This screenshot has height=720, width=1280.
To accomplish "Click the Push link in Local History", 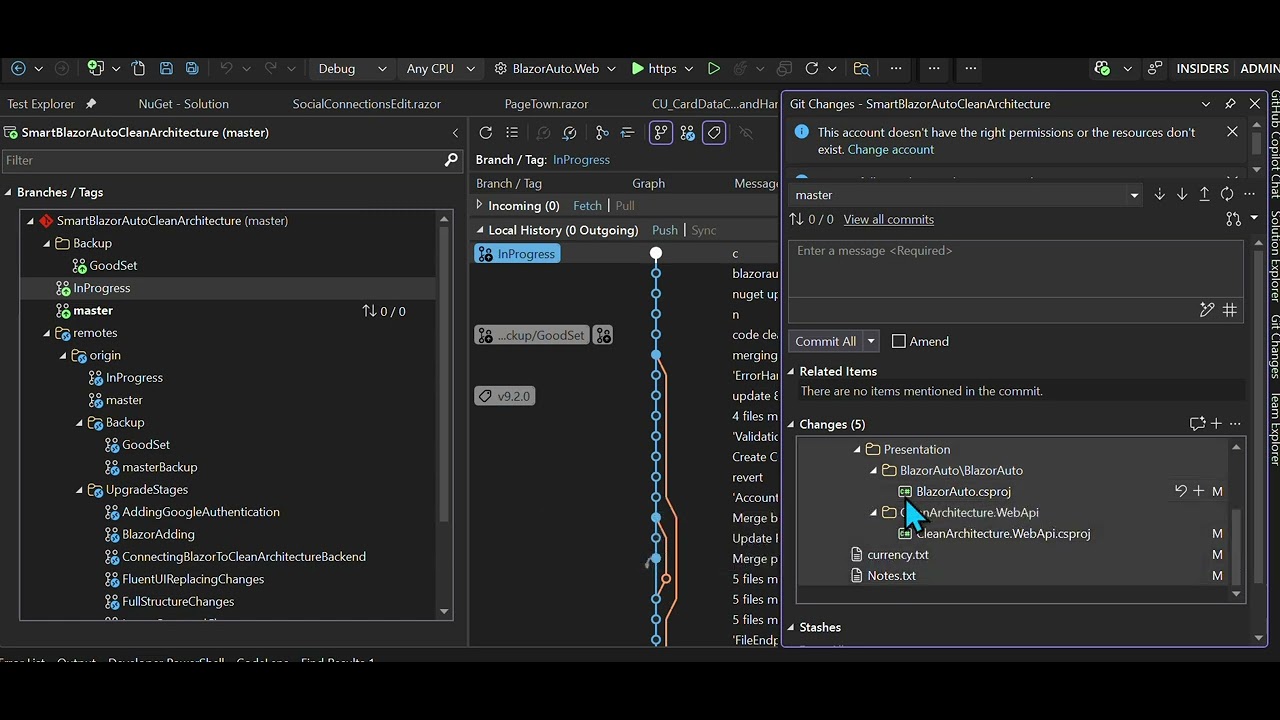I will coord(665,230).
